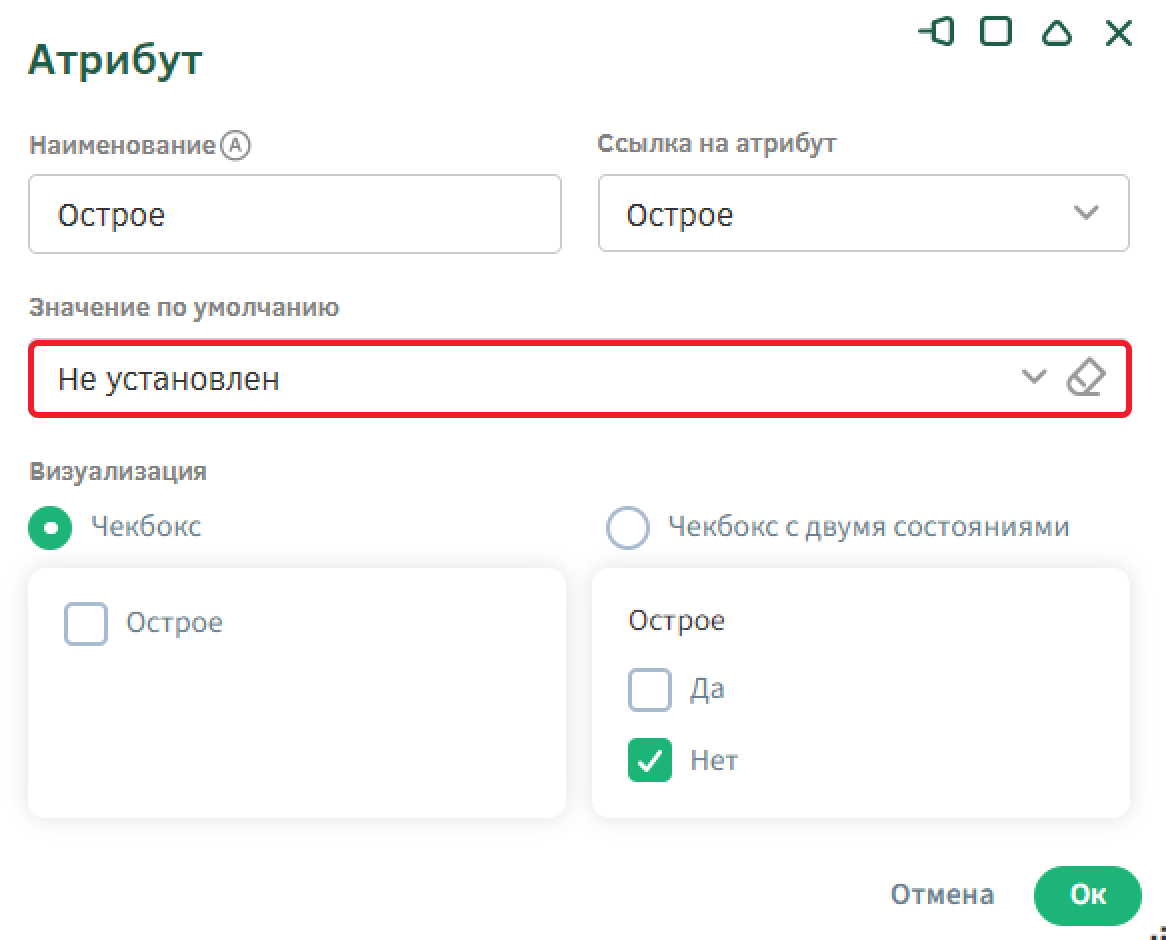
Task: Click into the Наименование text field
Action: click(295, 215)
